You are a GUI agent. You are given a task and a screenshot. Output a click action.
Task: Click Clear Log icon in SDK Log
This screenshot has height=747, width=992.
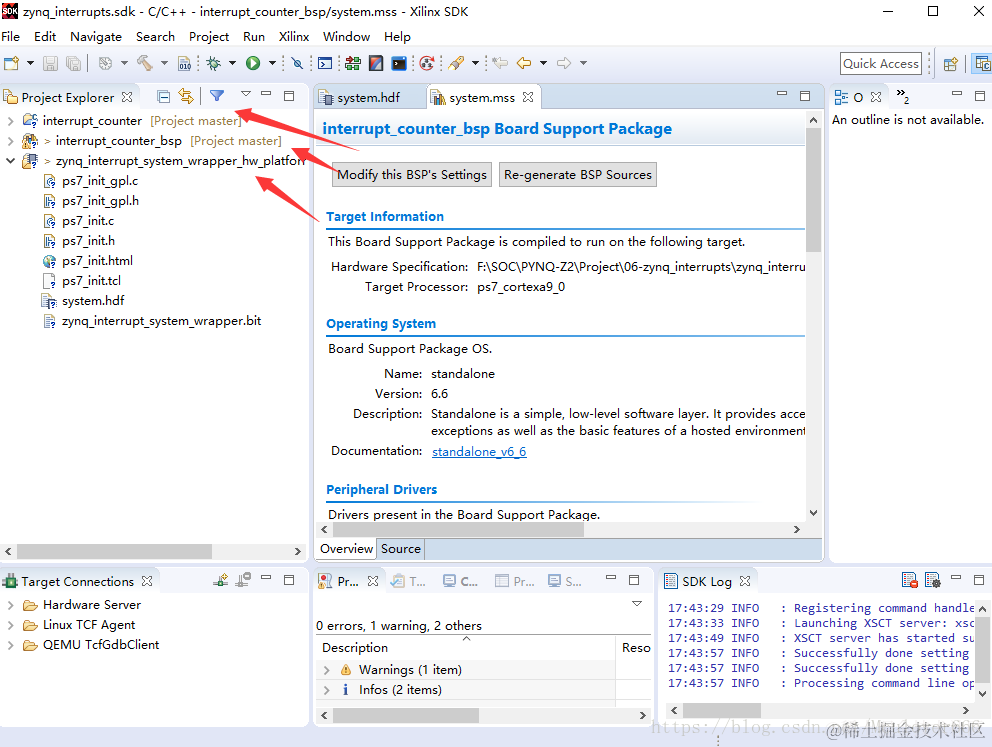click(910, 580)
